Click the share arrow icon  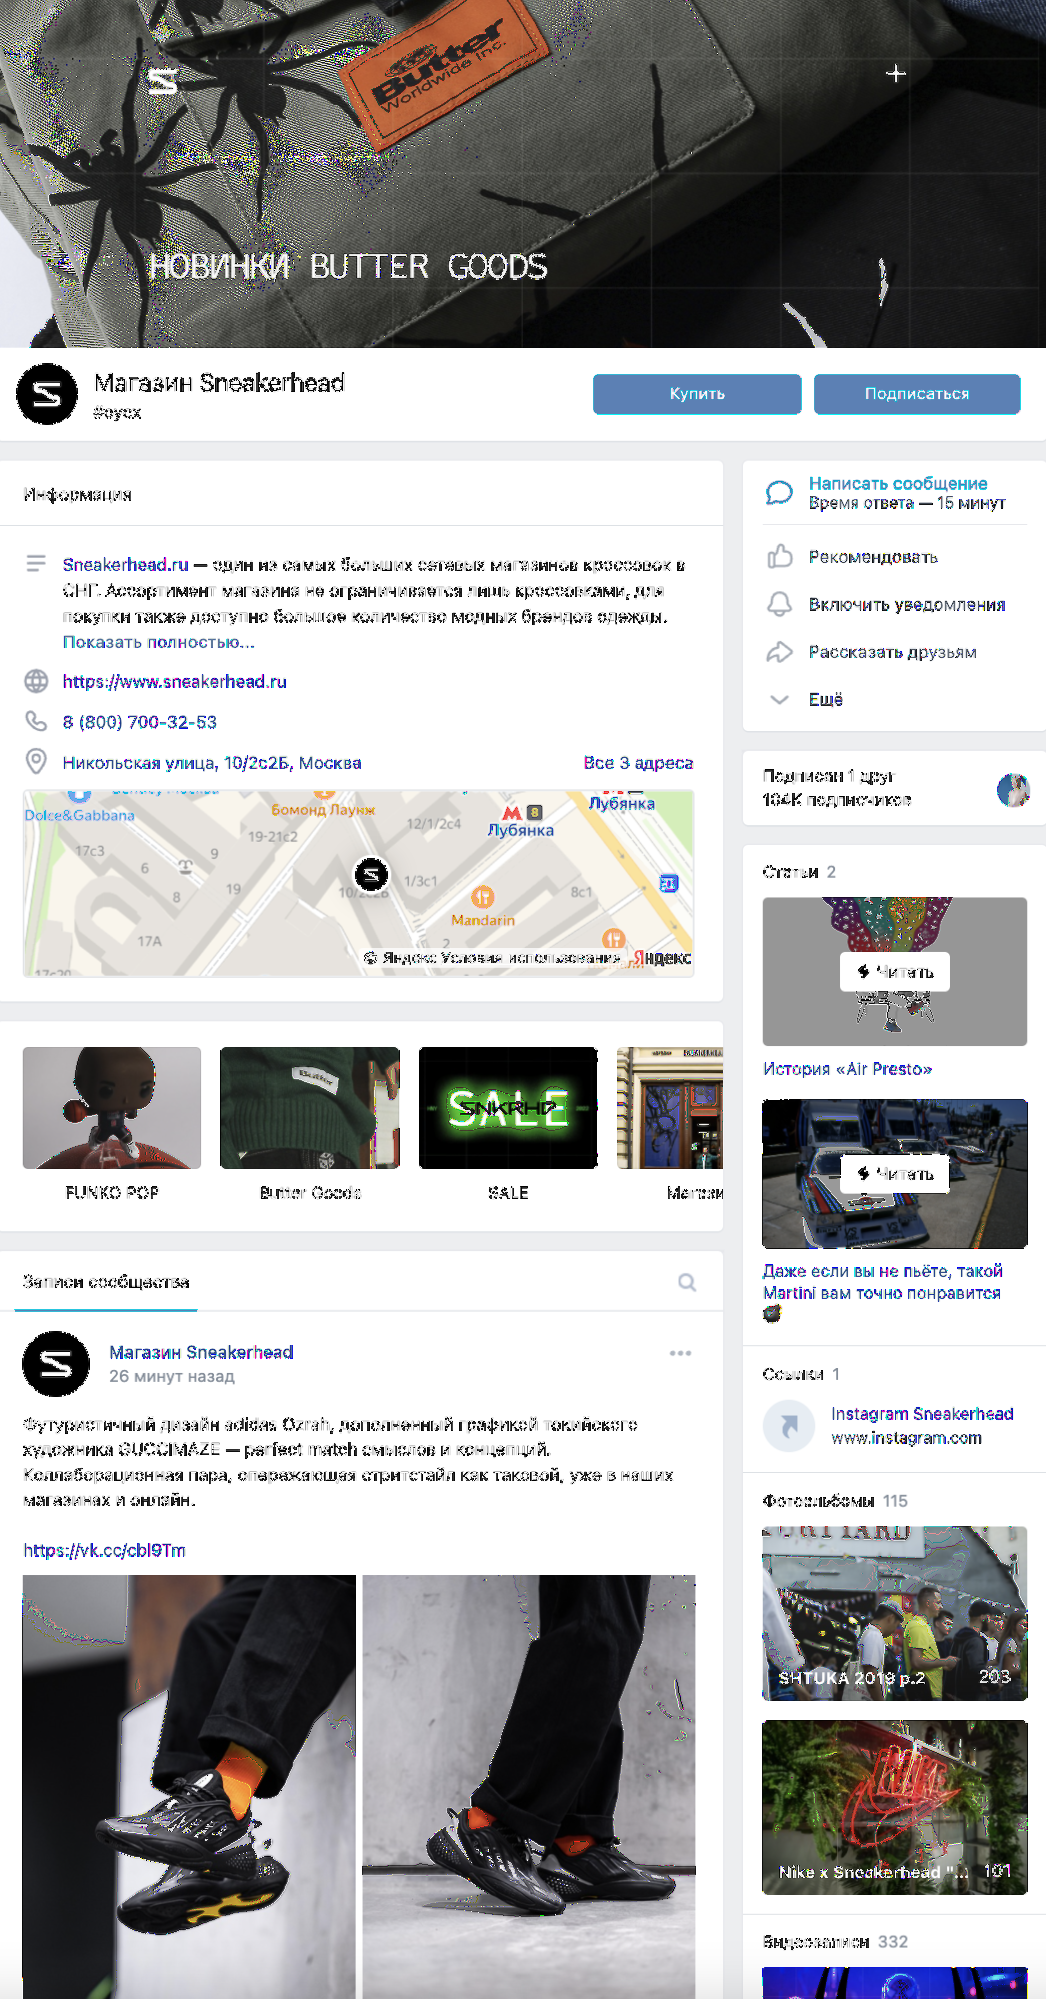pos(779,652)
